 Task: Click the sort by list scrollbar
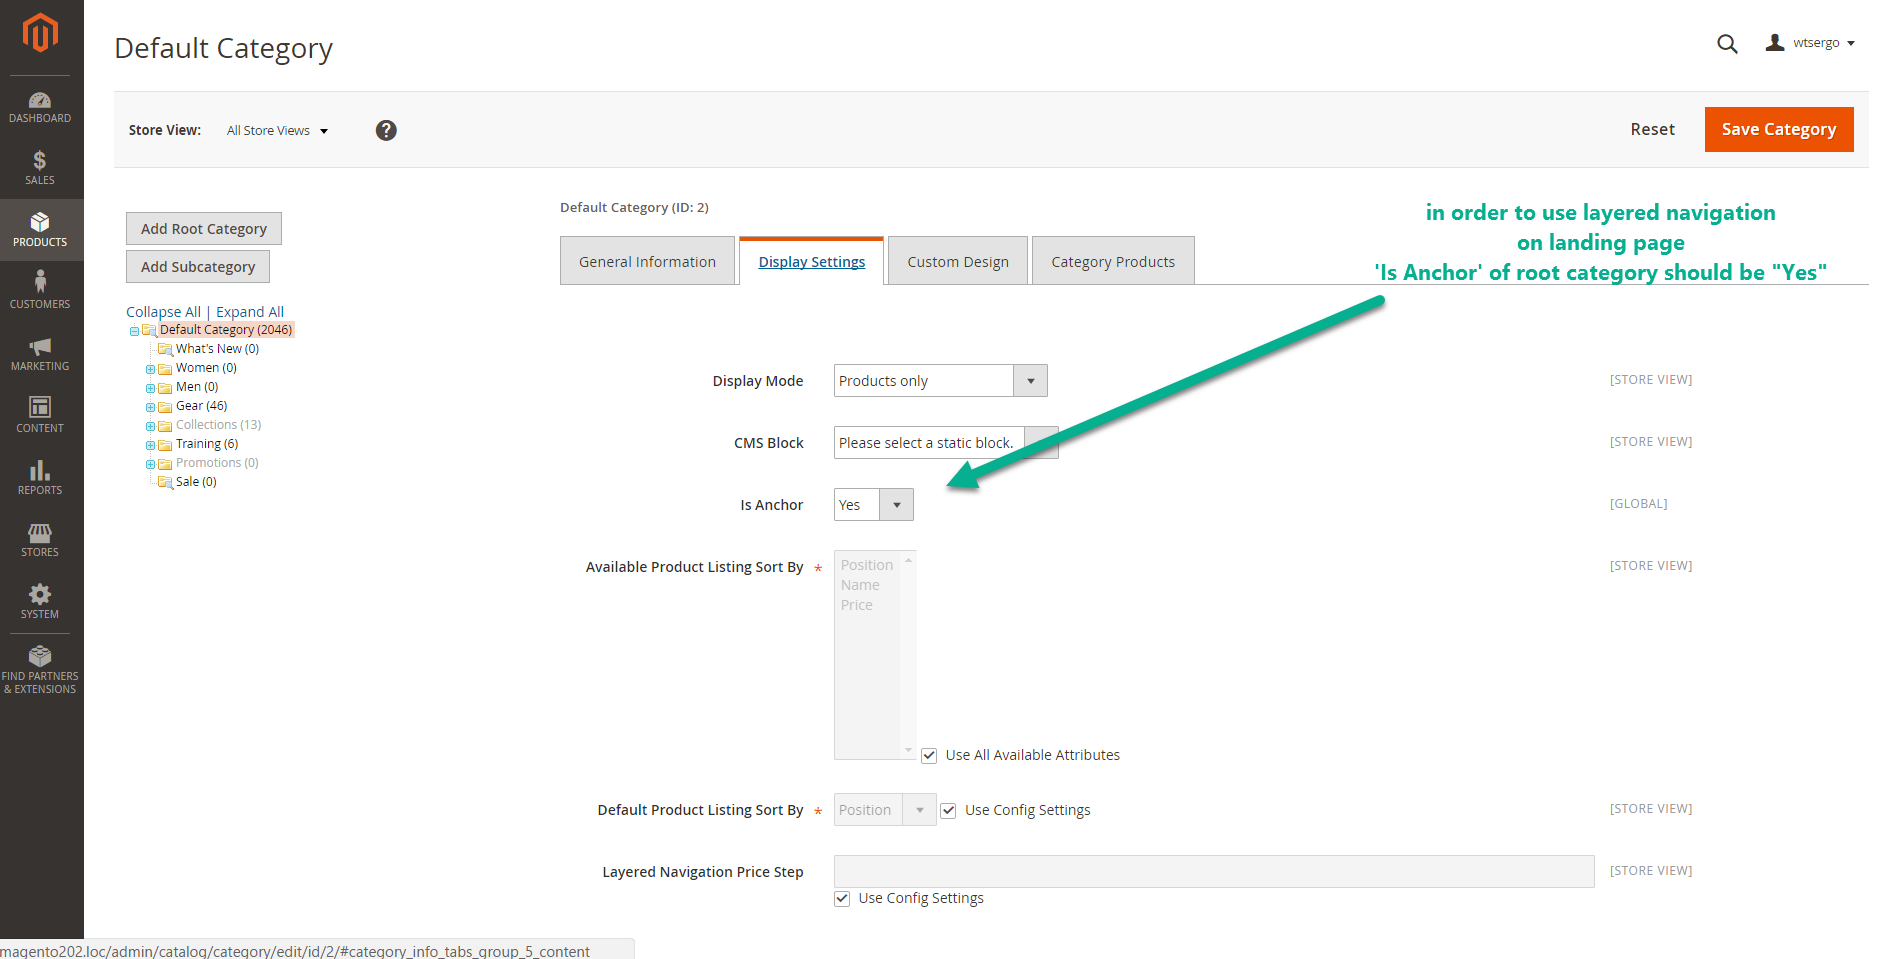[908, 655]
